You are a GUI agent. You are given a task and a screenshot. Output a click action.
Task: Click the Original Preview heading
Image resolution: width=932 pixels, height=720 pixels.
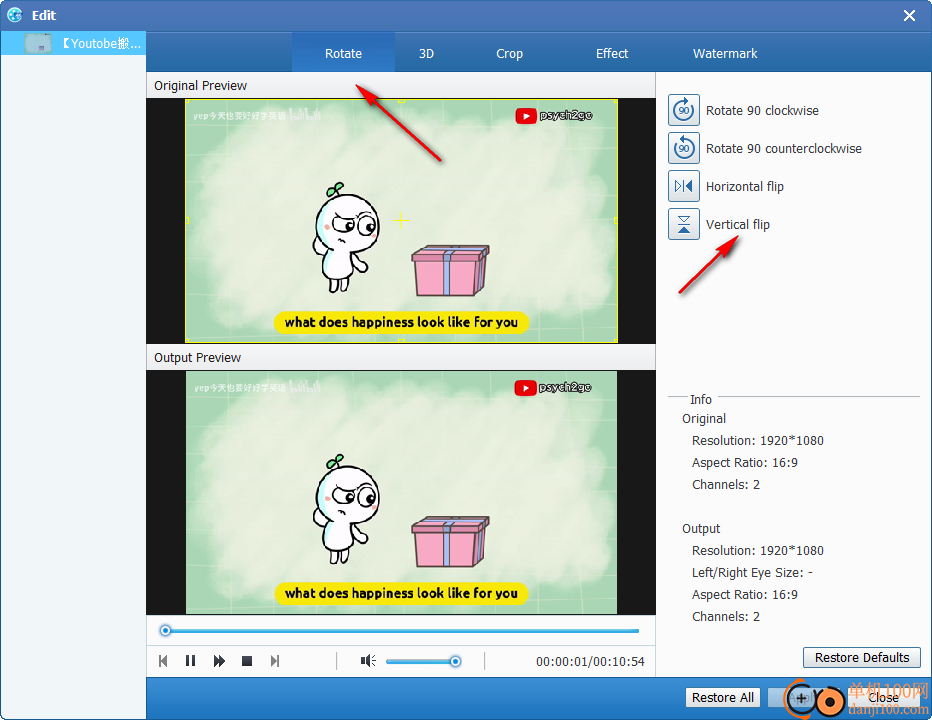(200, 86)
